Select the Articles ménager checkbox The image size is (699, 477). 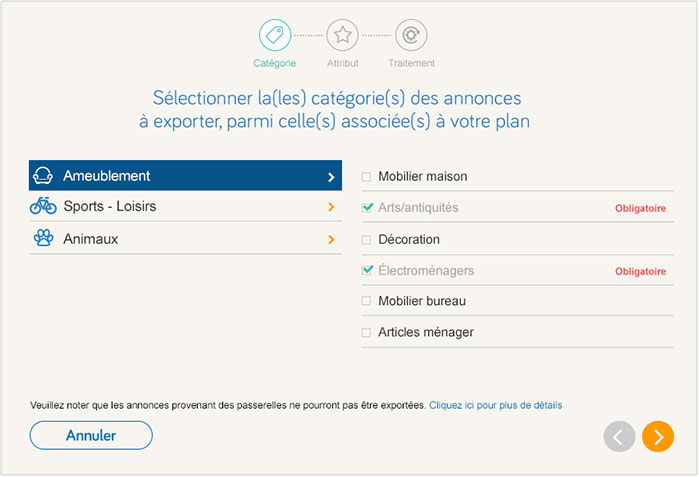(x=367, y=332)
